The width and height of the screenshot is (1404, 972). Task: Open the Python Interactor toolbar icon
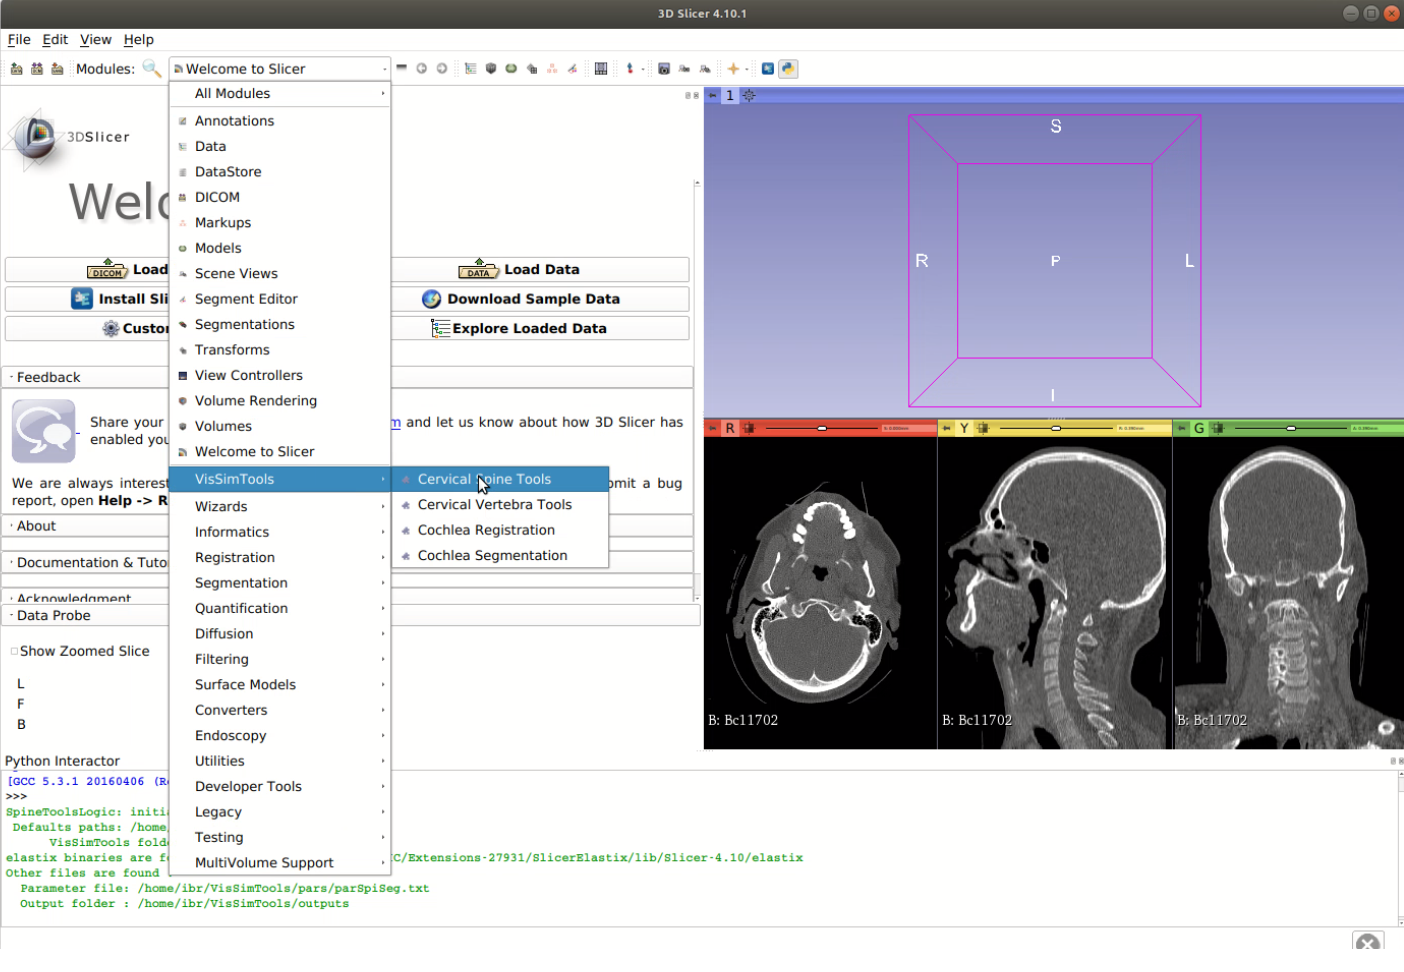pos(788,69)
